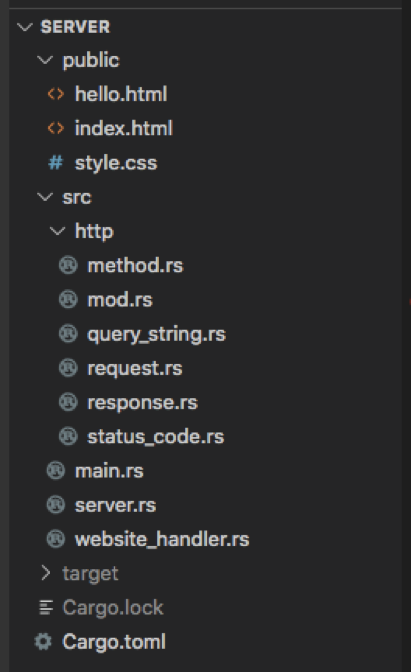Click the lines icon beside Cargo.lock
Viewport: 411px width, 672px height.
(46, 607)
